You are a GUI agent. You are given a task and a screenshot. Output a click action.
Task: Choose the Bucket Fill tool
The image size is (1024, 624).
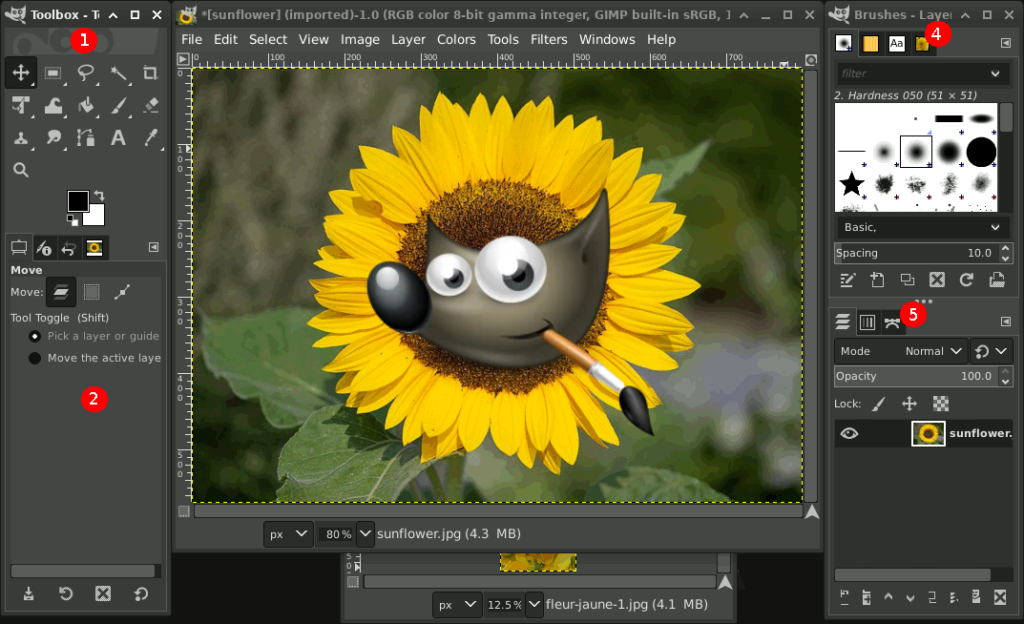(x=86, y=105)
